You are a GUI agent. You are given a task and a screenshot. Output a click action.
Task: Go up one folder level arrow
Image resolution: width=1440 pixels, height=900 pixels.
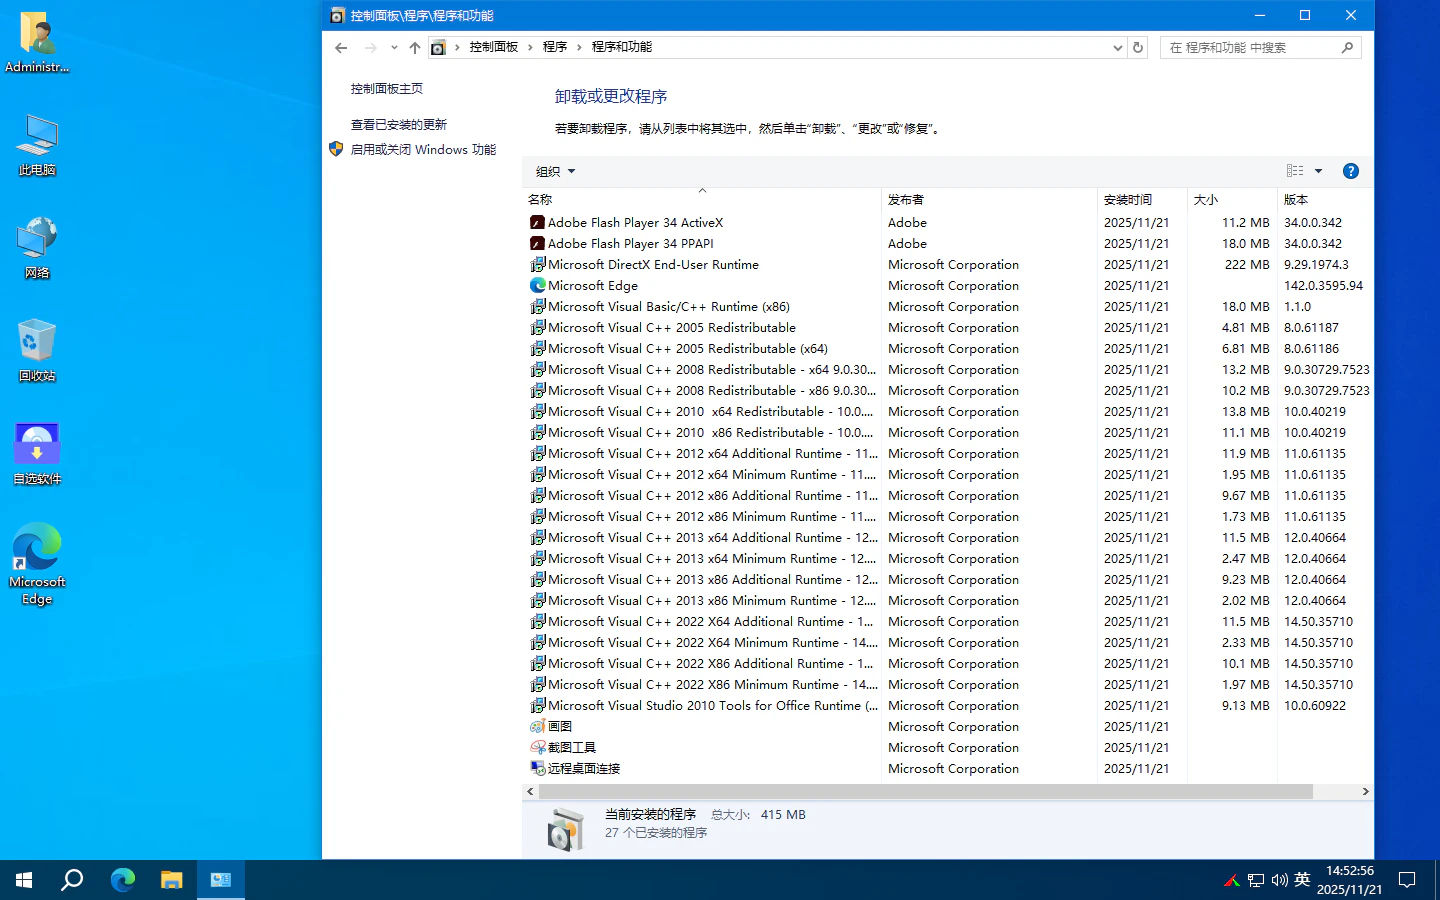pos(414,47)
